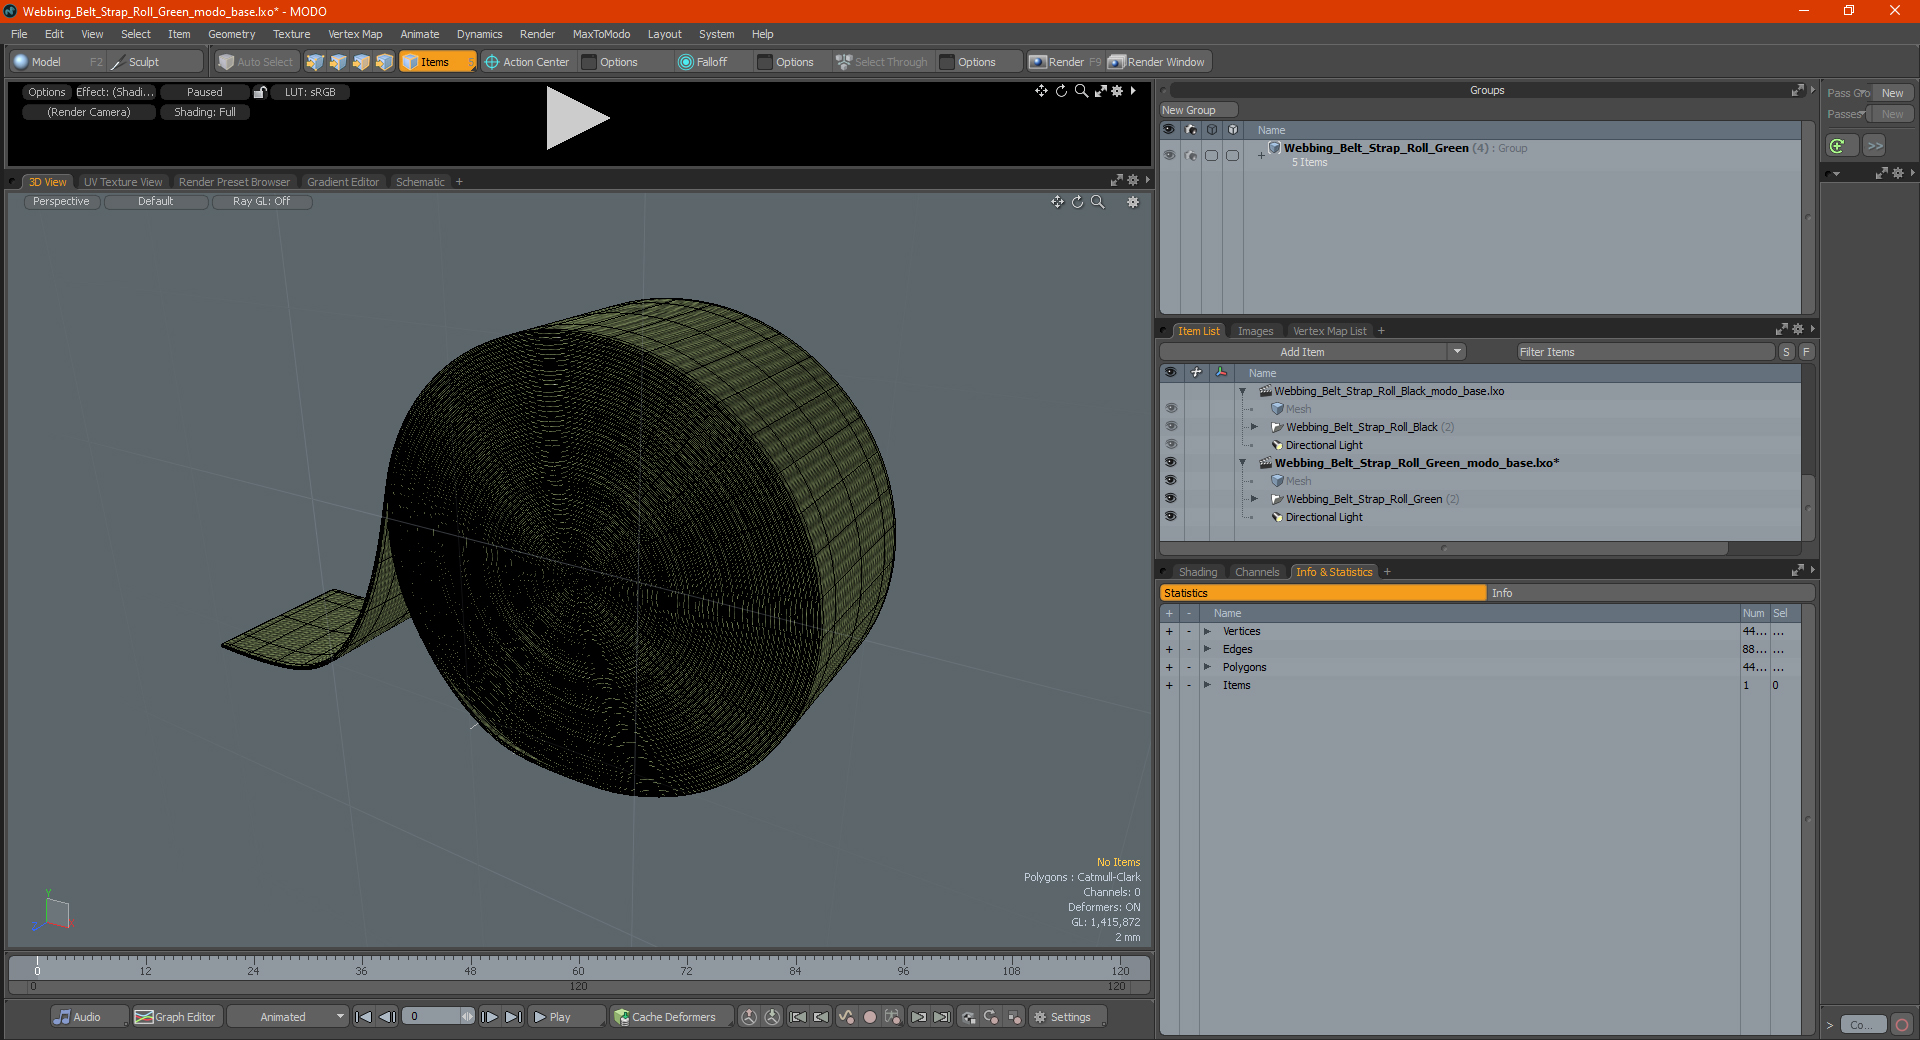Open the MaxToModo menu
The width and height of the screenshot is (1920, 1040).
coord(601,34)
